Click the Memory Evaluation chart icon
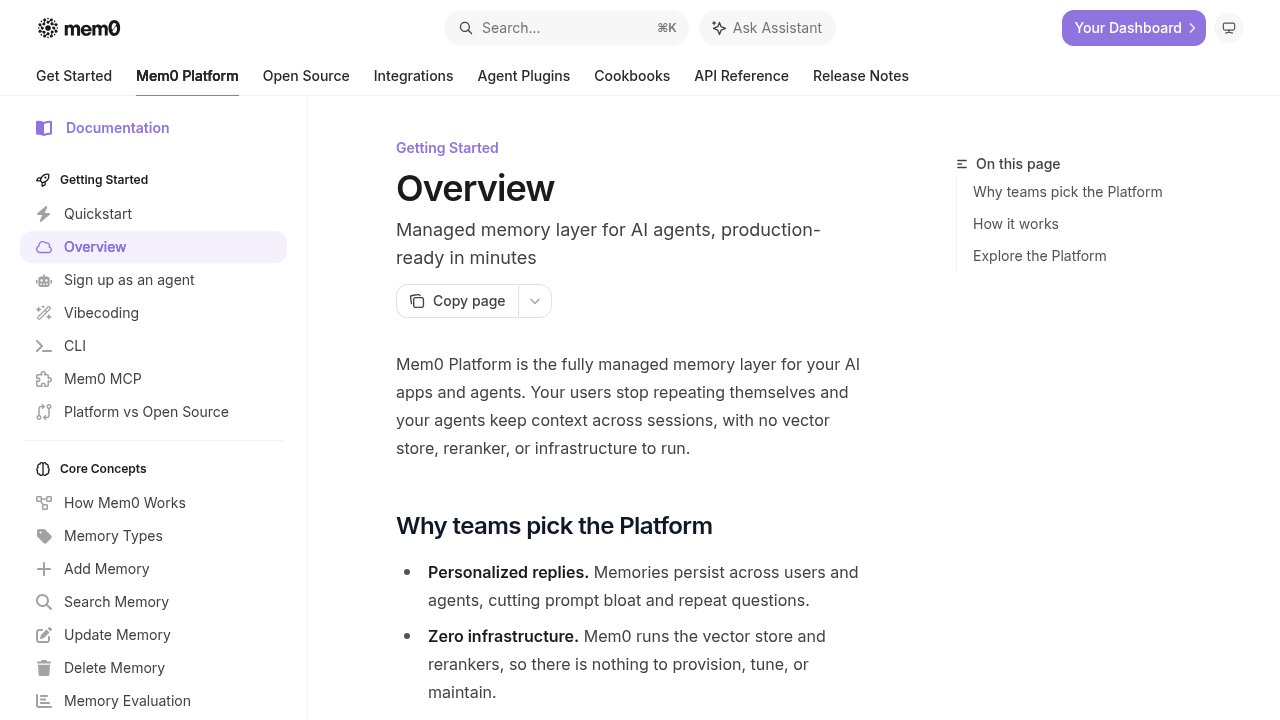 pos(43,701)
